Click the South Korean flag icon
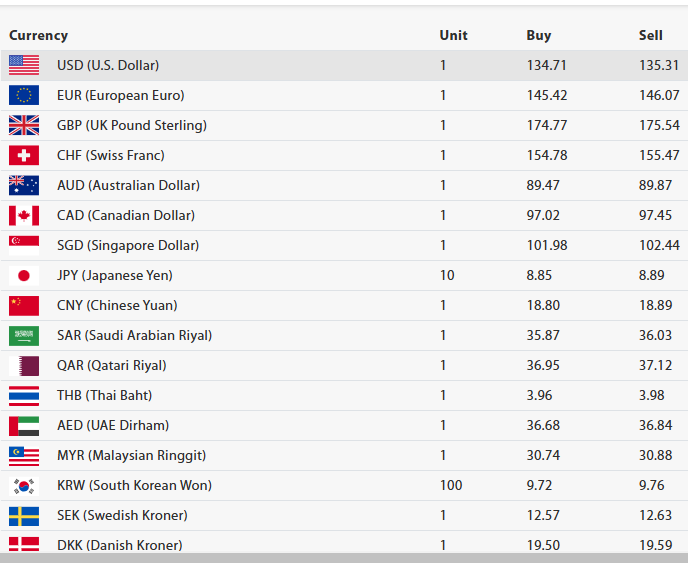The image size is (688, 563). (24, 485)
